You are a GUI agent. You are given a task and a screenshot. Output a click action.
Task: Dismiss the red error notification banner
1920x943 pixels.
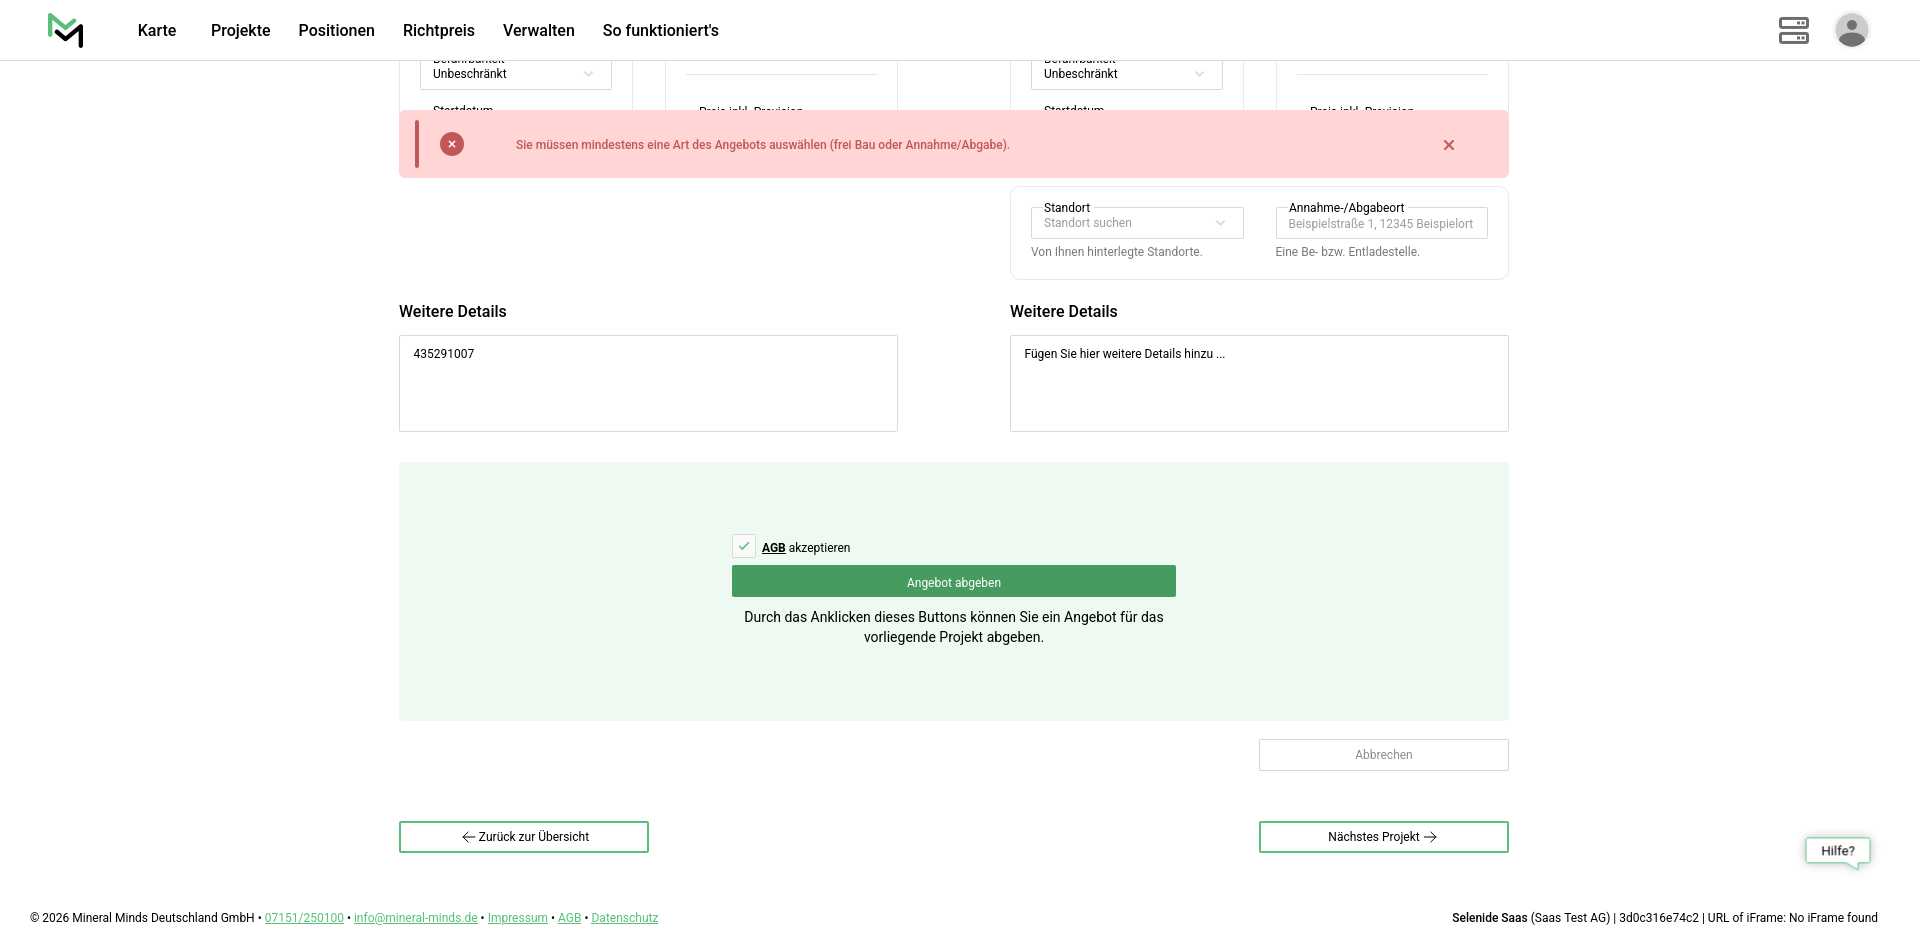click(1448, 145)
